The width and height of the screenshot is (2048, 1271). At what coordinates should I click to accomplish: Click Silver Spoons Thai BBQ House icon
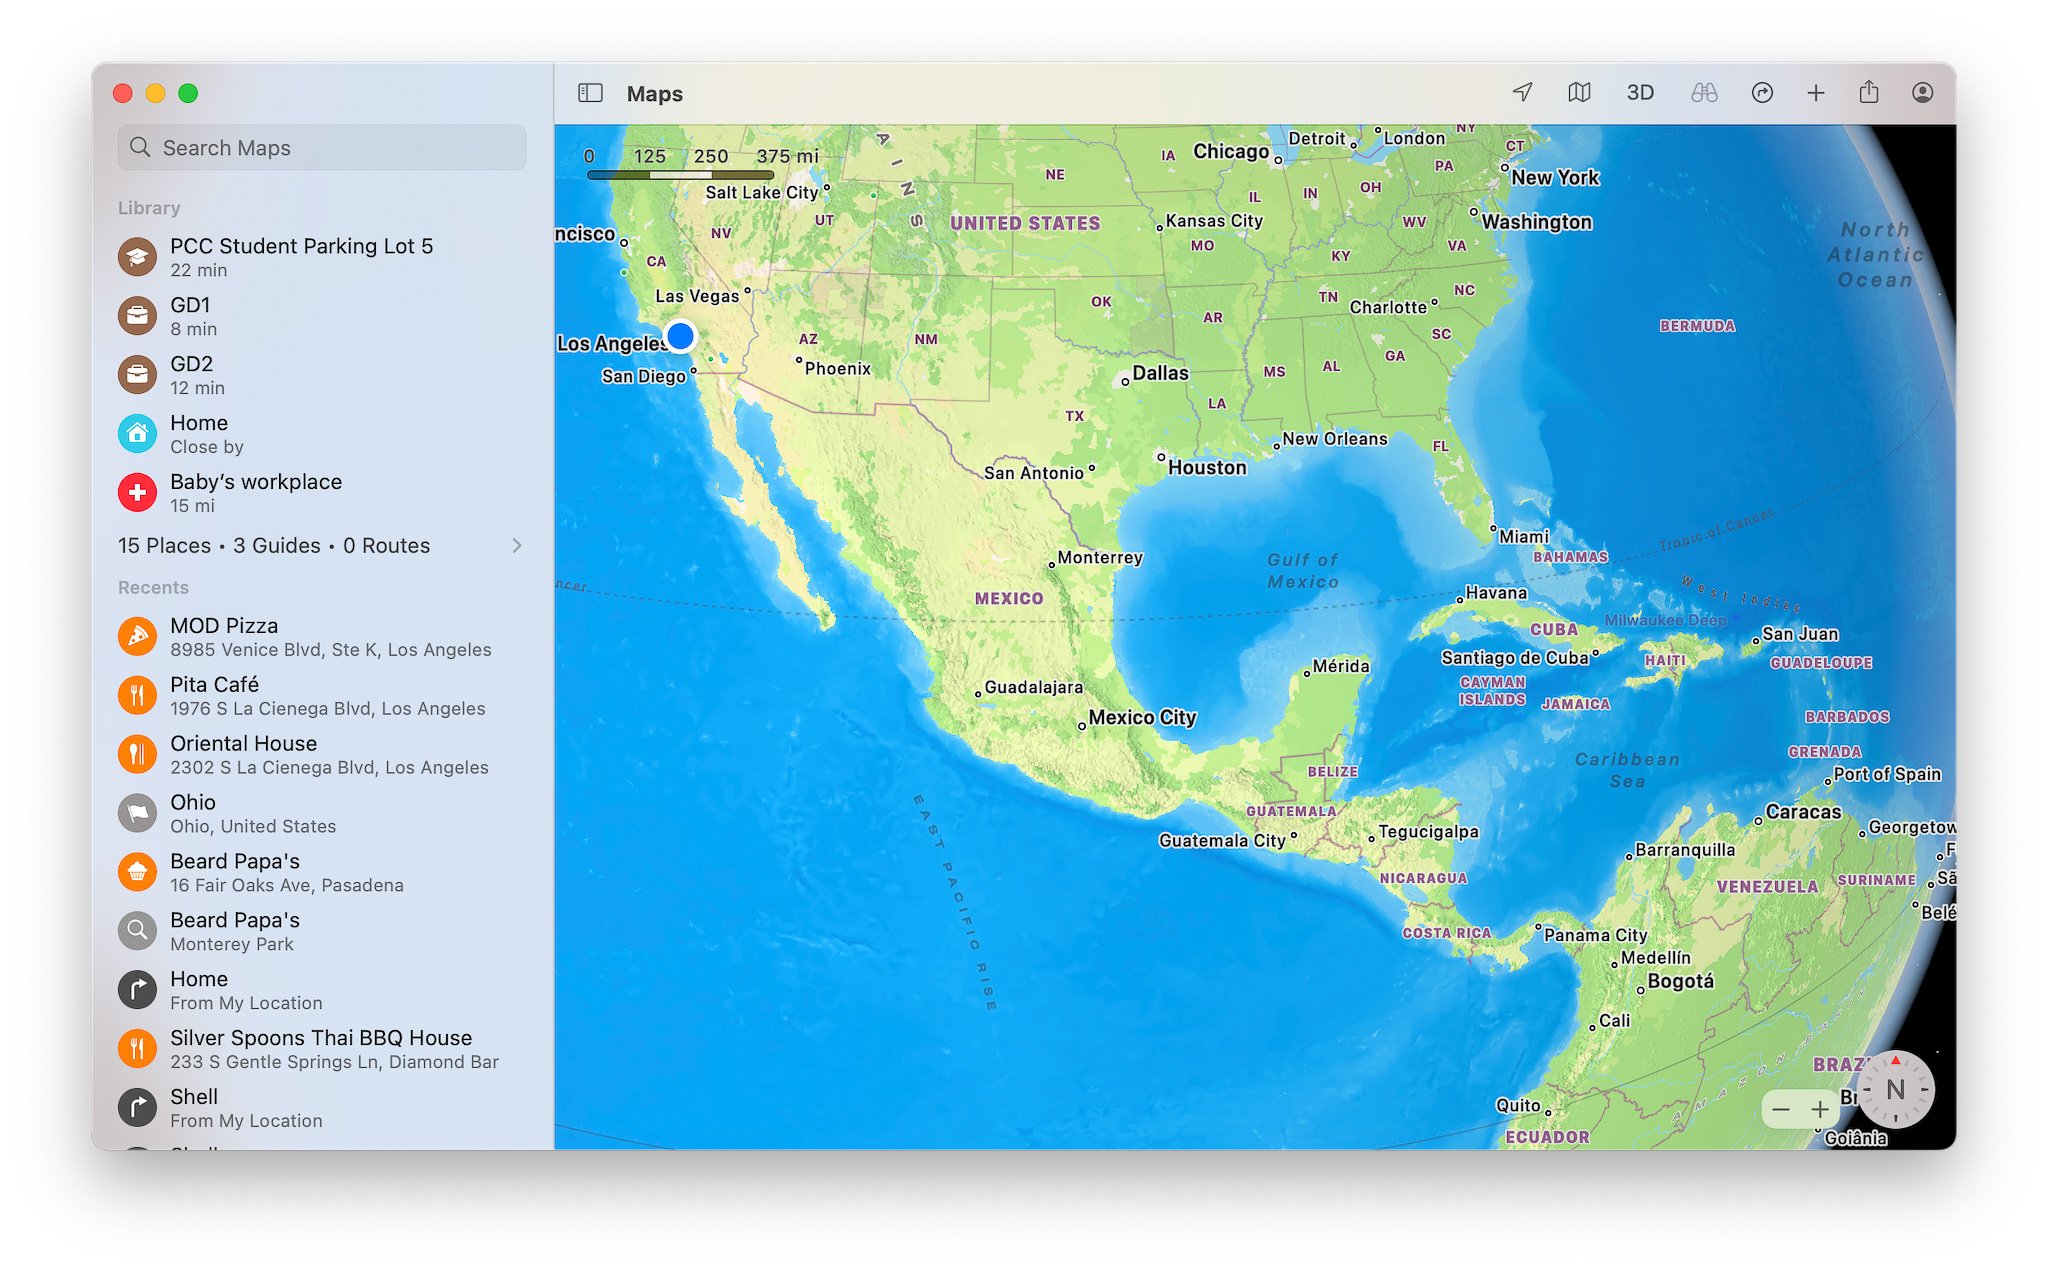(137, 1050)
